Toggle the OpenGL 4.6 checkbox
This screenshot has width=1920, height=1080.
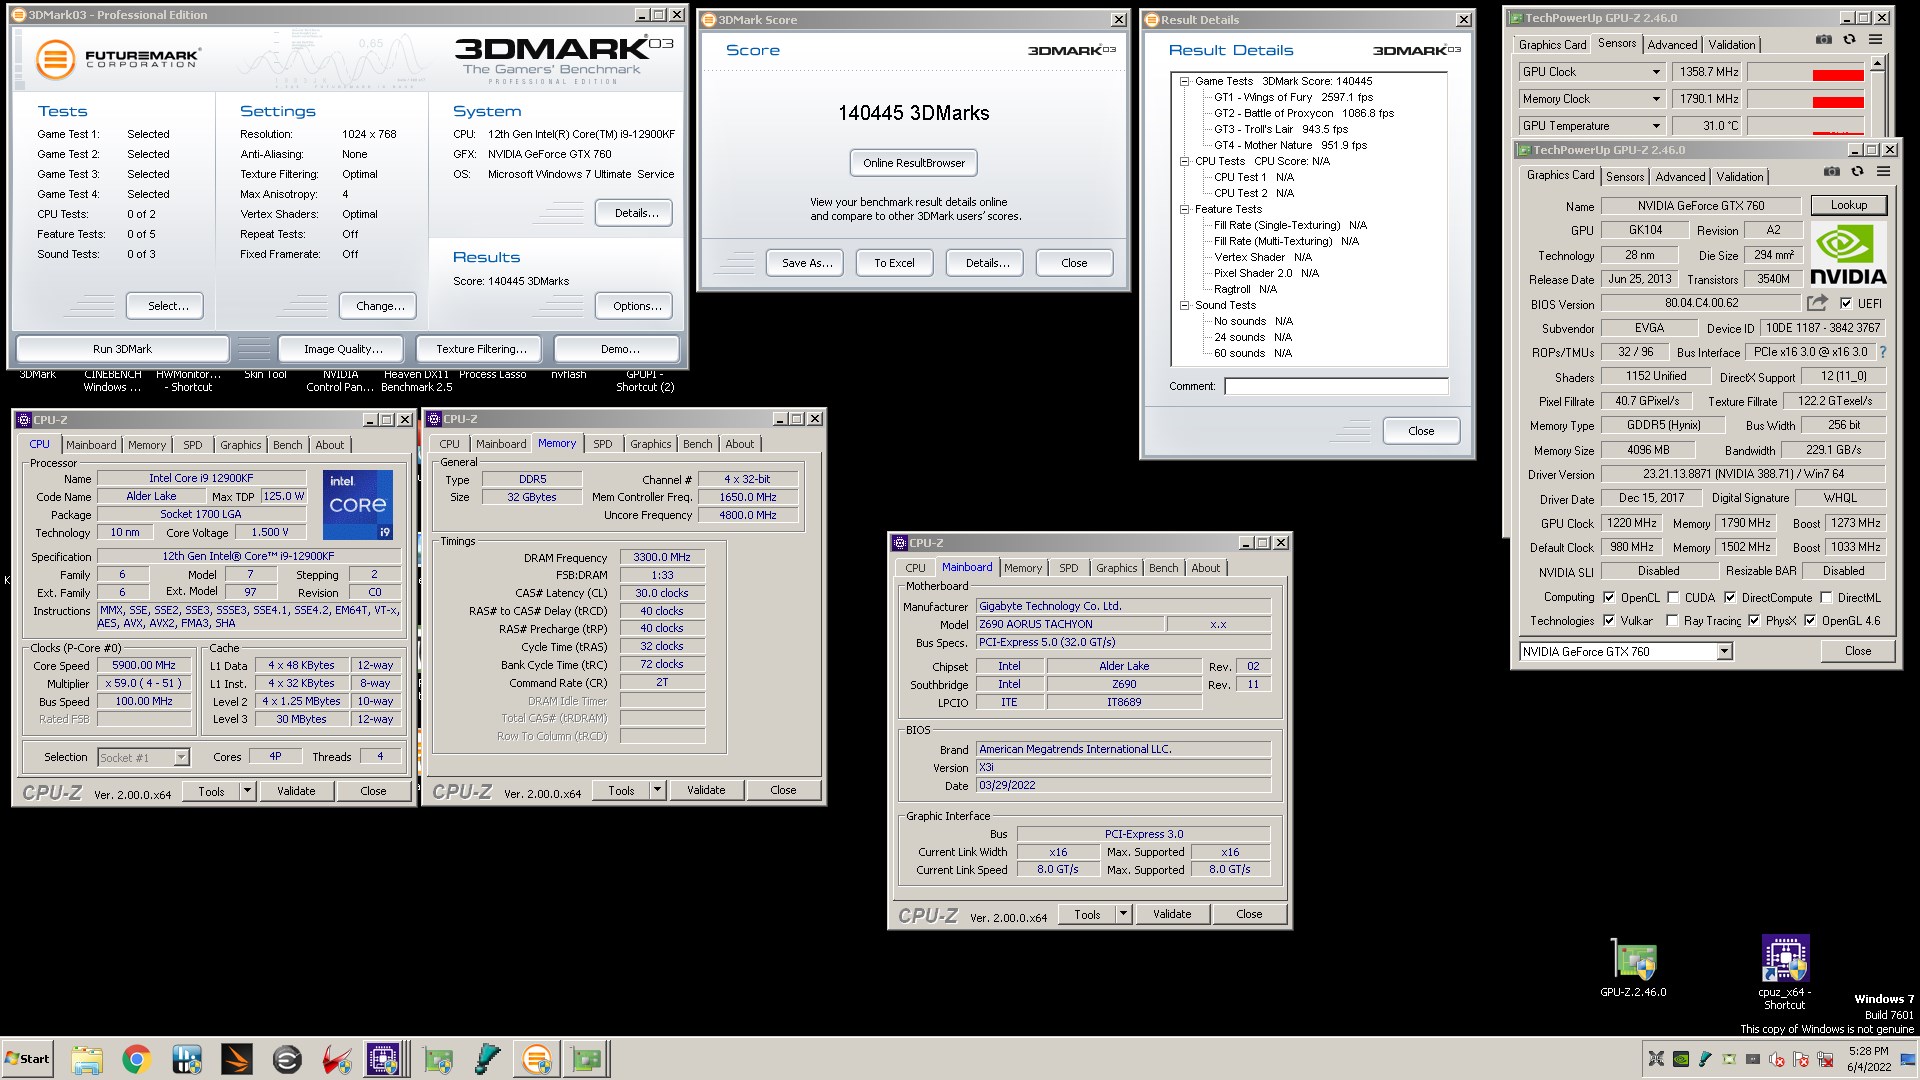tap(1810, 621)
